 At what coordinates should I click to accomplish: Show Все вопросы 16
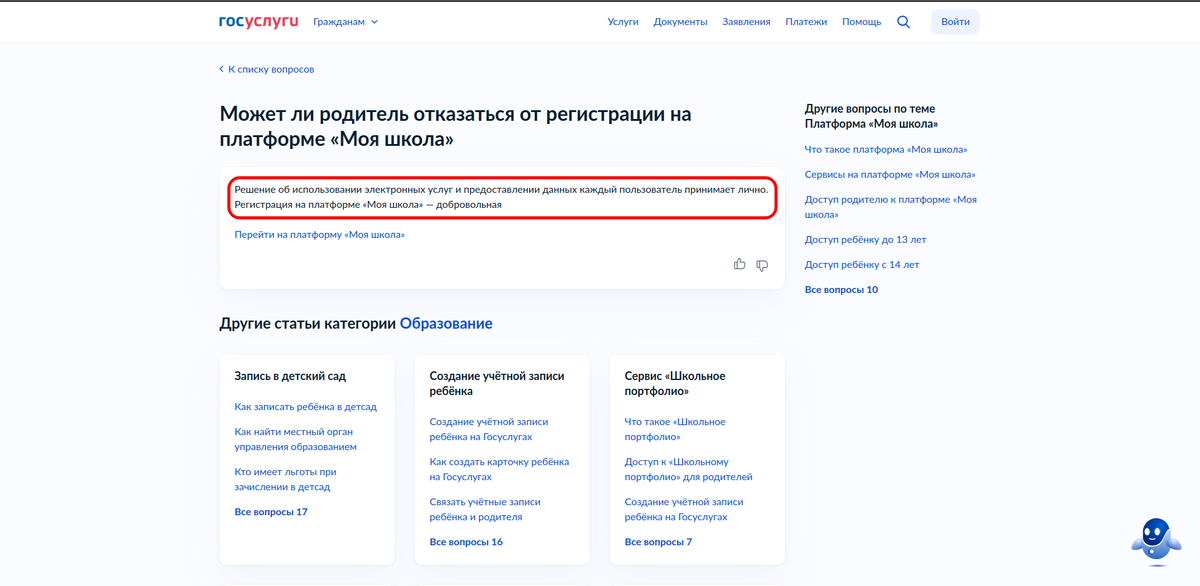(x=466, y=542)
